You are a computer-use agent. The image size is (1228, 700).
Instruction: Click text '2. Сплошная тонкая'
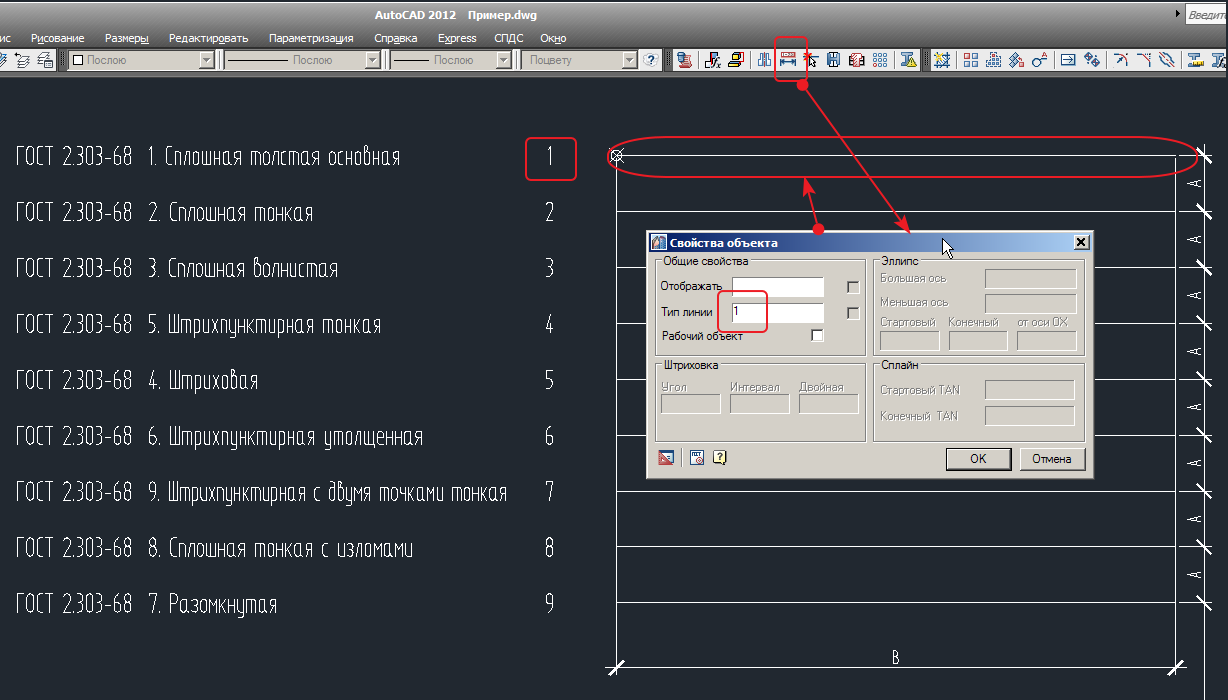(230, 213)
